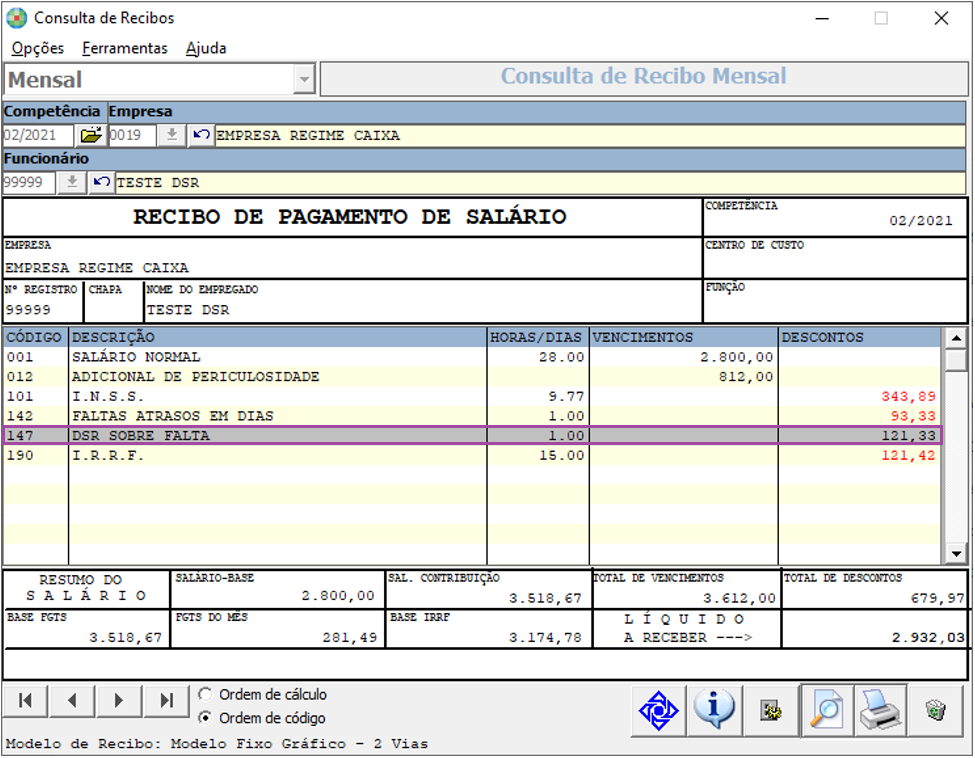Viewport: 975px width, 758px height.
Task: Select the I.N.S.S. row
Action: 473,396
